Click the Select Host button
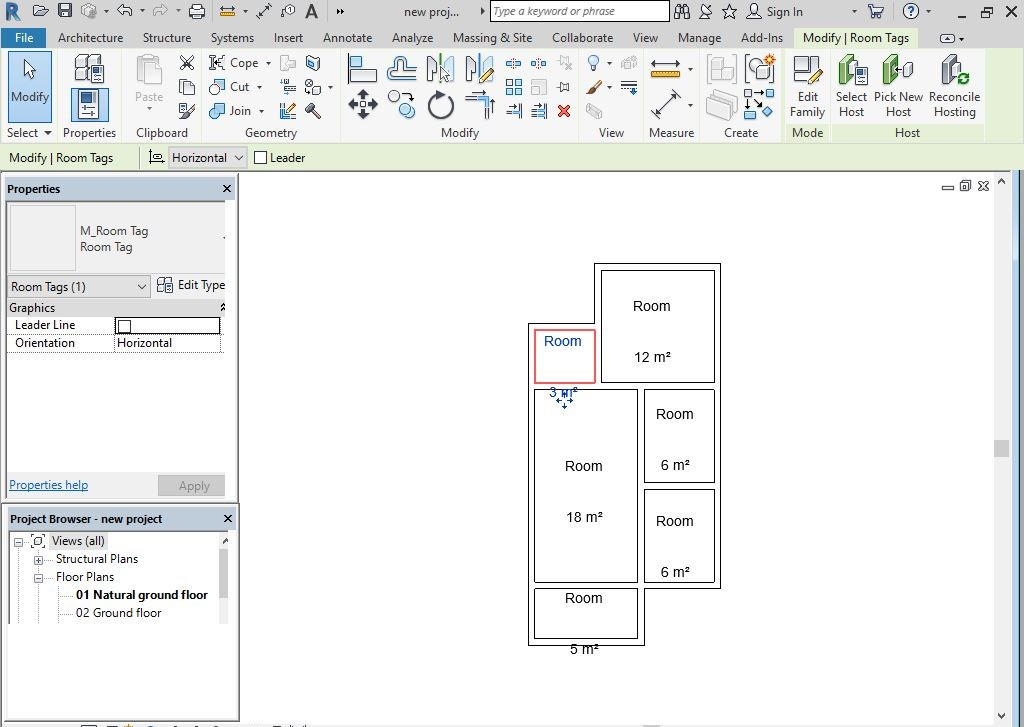1024x727 pixels. tap(852, 86)
